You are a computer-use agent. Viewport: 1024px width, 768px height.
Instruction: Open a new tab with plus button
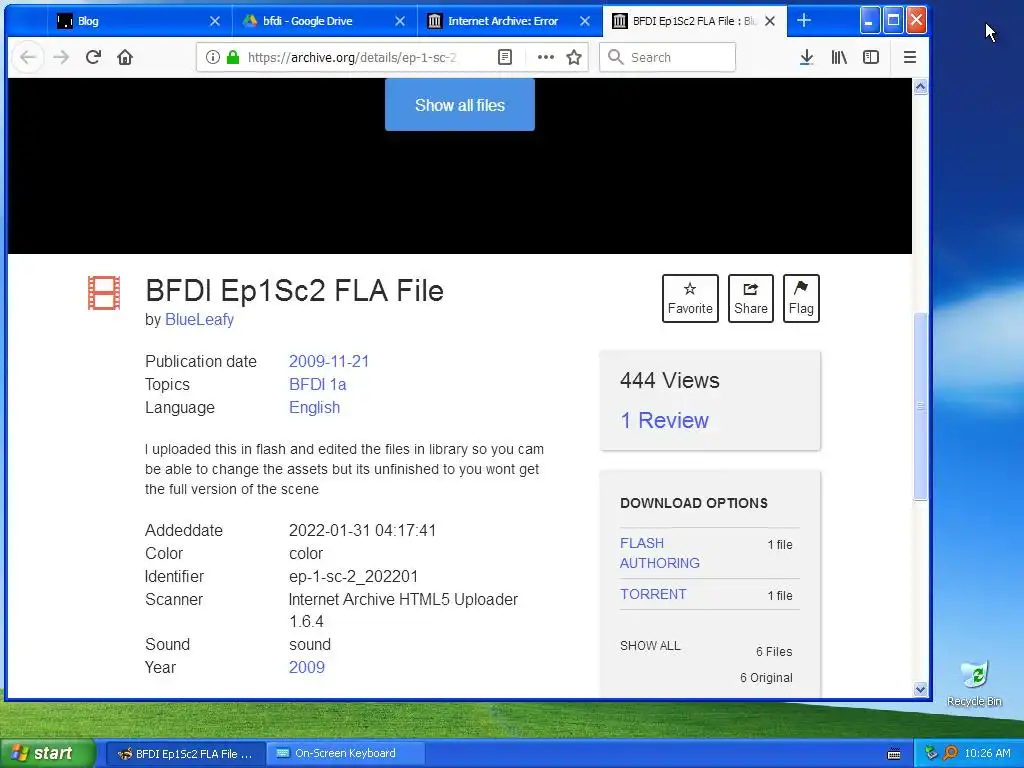(804, 21)
